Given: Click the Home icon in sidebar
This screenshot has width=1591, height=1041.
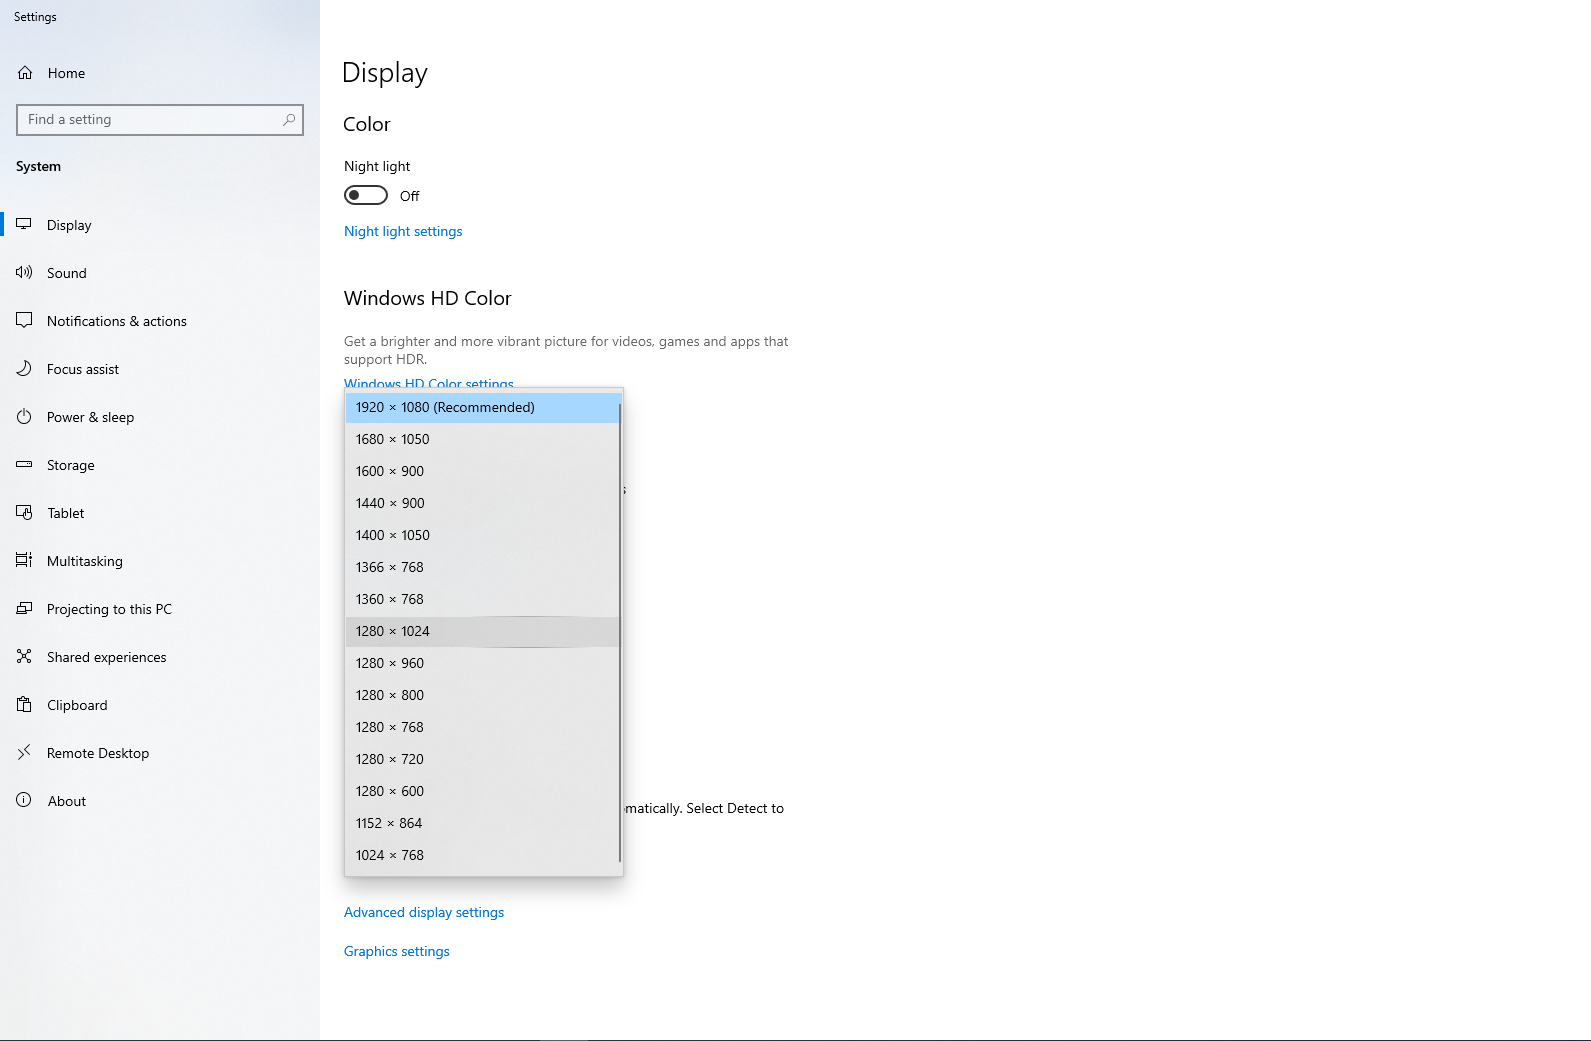Looking at the screenshot, I should 25,73.
